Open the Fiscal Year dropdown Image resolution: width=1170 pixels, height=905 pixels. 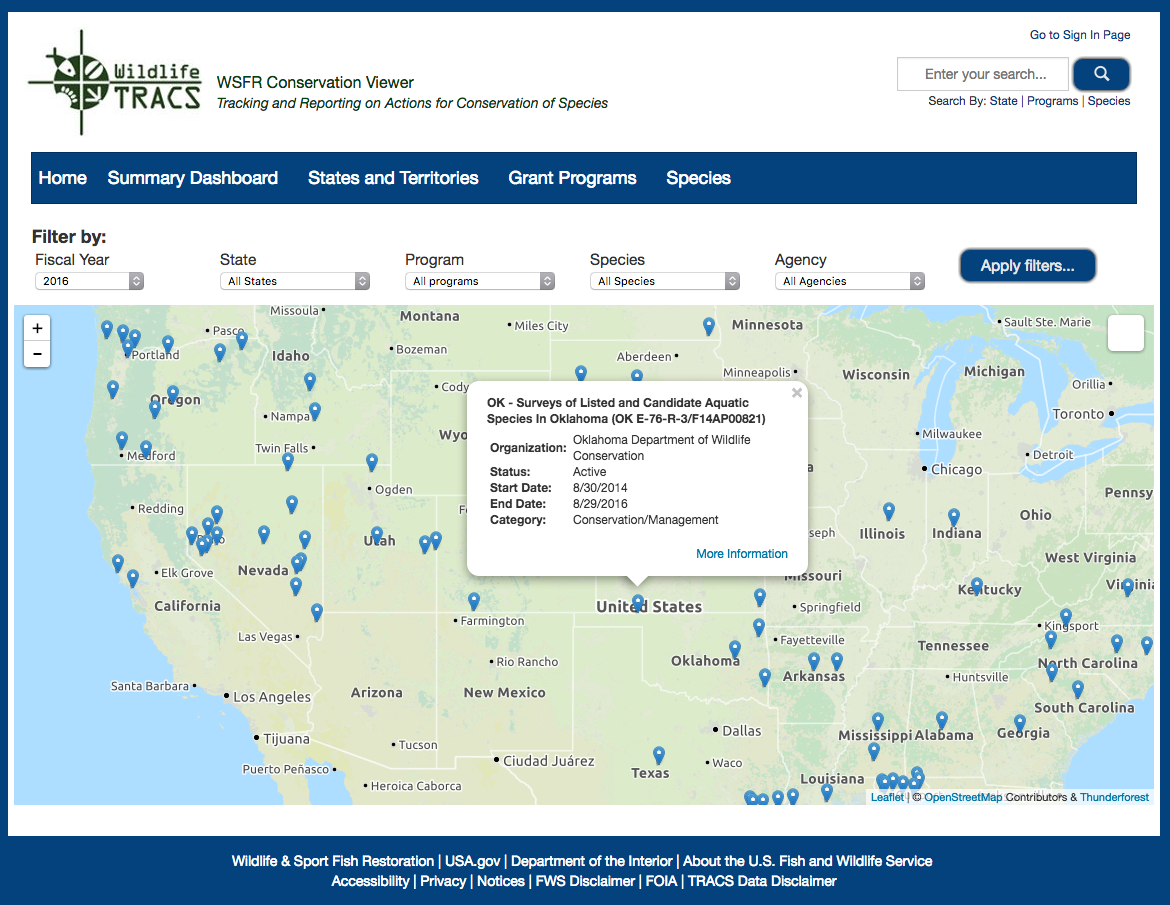(x=89, y=281)
